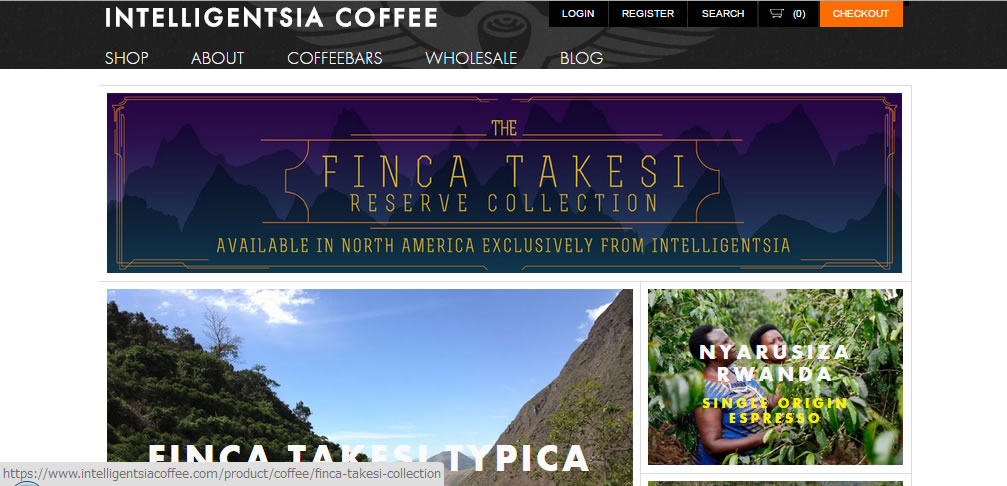The image size is (1007, 486).
Task: Click the orange Checkout button
Action: pos(861,13)
